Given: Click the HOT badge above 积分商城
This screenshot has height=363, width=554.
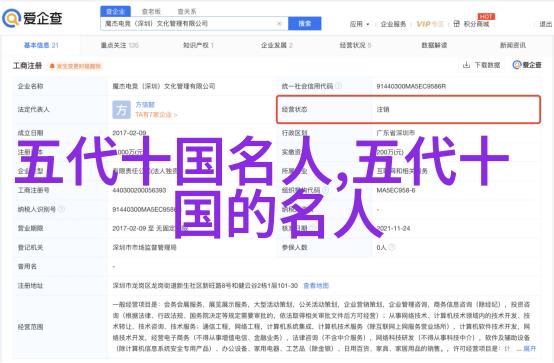Looking at the screenshot, I should (x=486, y=16).
